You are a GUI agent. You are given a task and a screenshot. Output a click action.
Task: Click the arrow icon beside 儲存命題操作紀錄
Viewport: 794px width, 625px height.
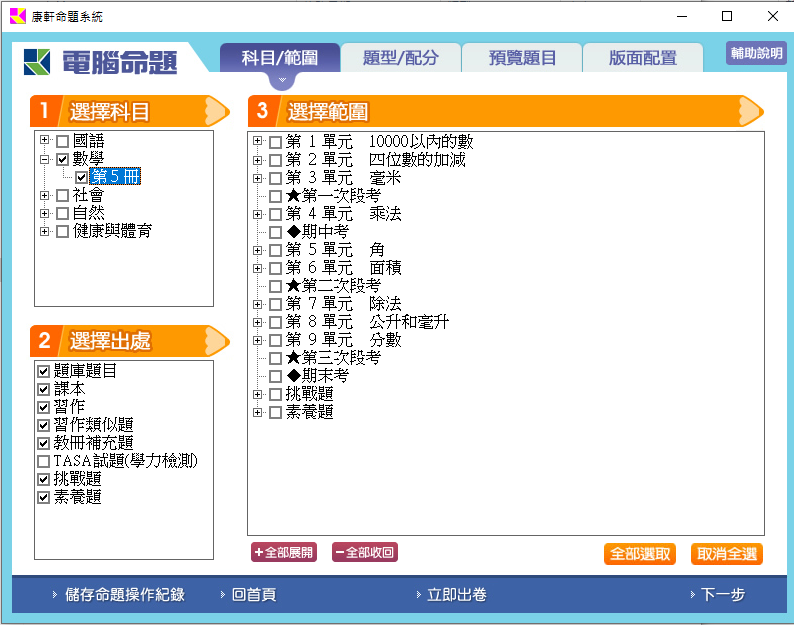click(54, 595)
